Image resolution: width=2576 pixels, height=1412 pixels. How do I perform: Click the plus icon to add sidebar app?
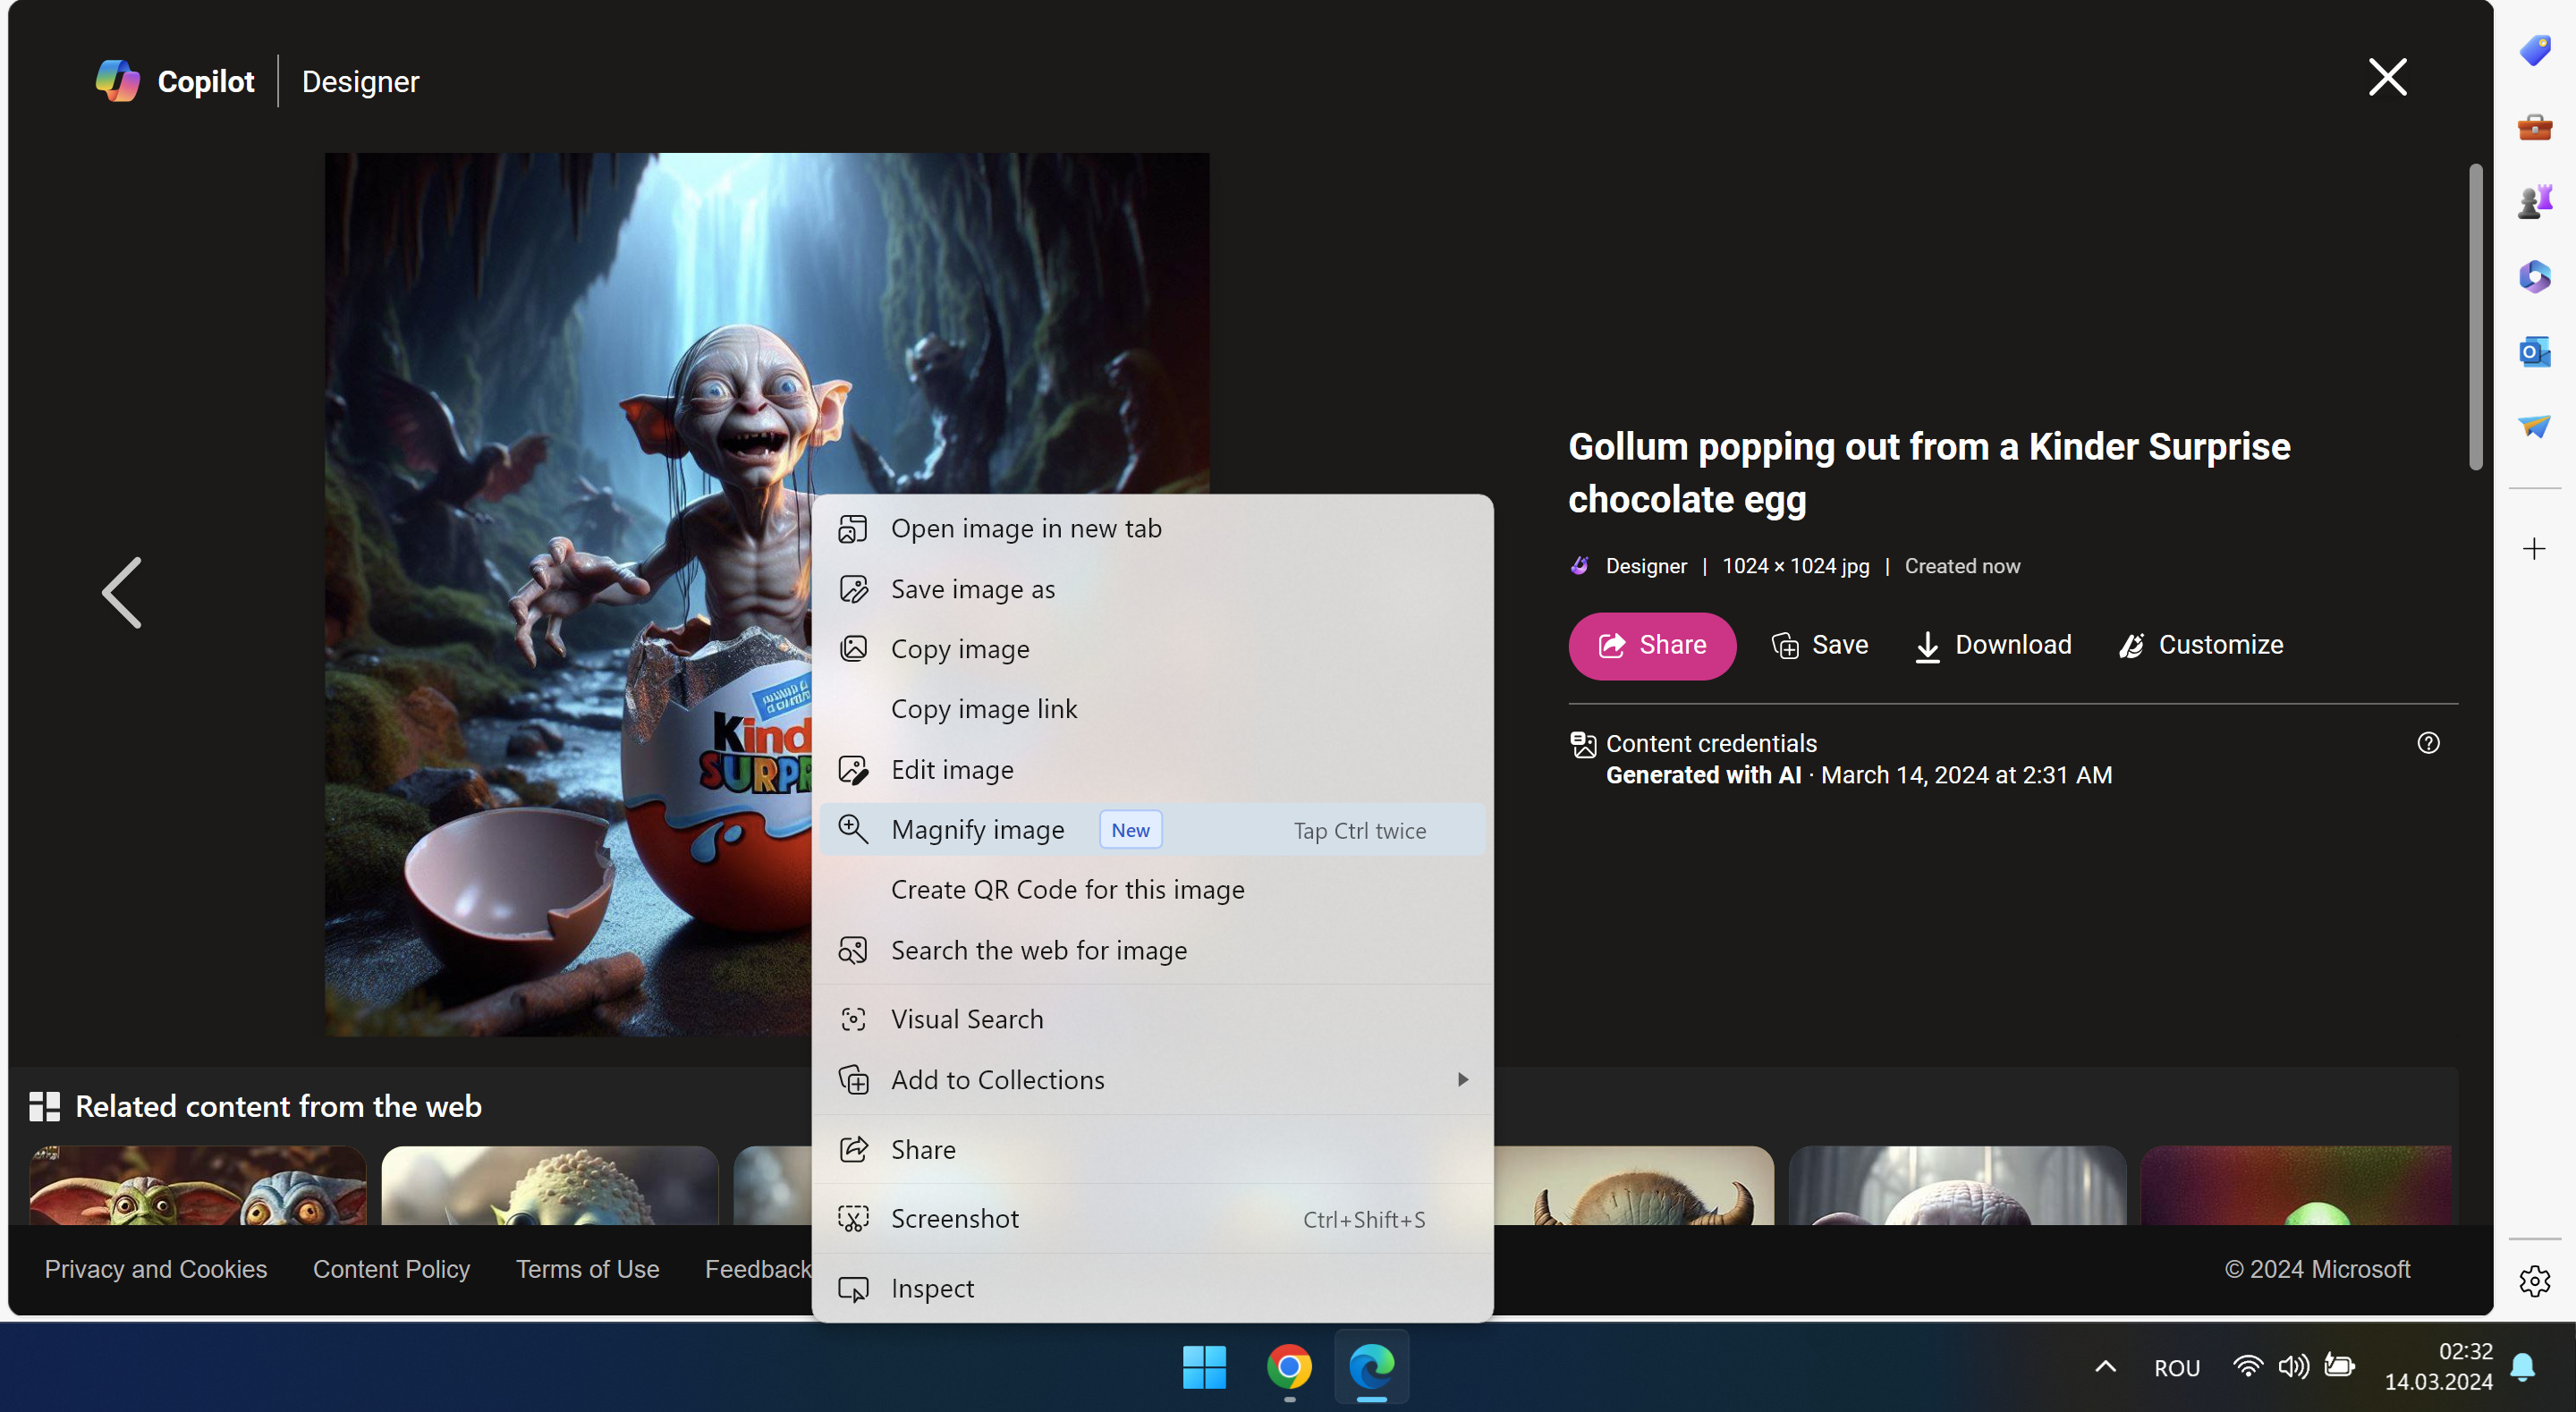[2534, 548]
